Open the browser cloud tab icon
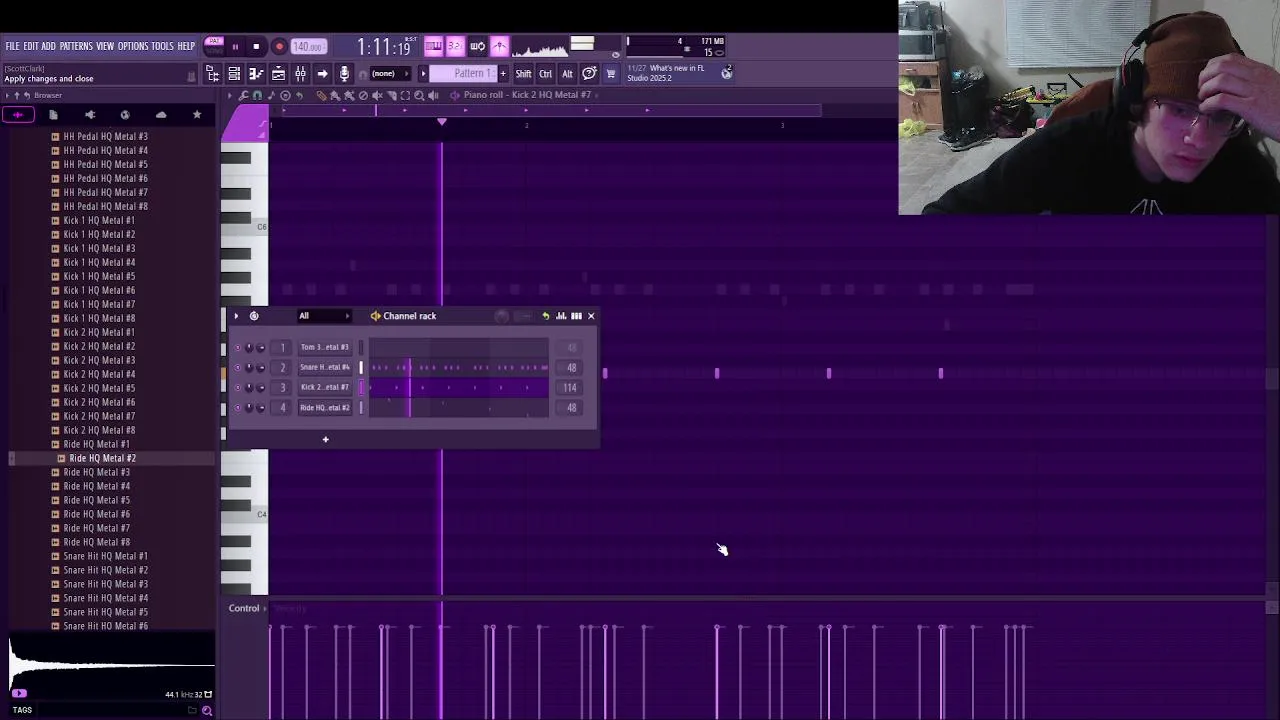1280x720 pixels. coord(161,115)
